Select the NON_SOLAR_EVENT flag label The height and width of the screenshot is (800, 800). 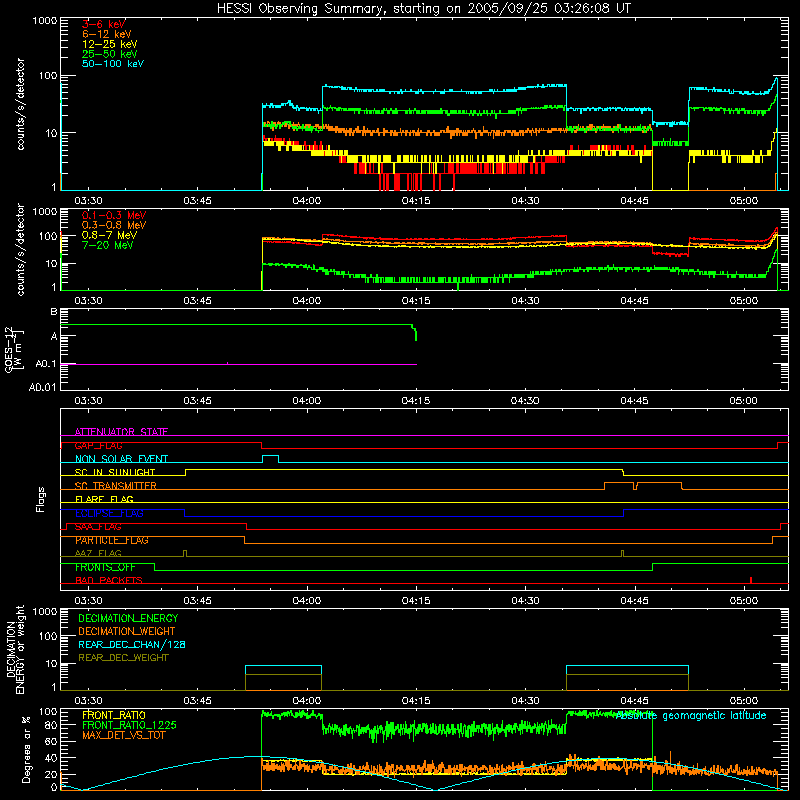pyautogui.click(x=121, y=459)
